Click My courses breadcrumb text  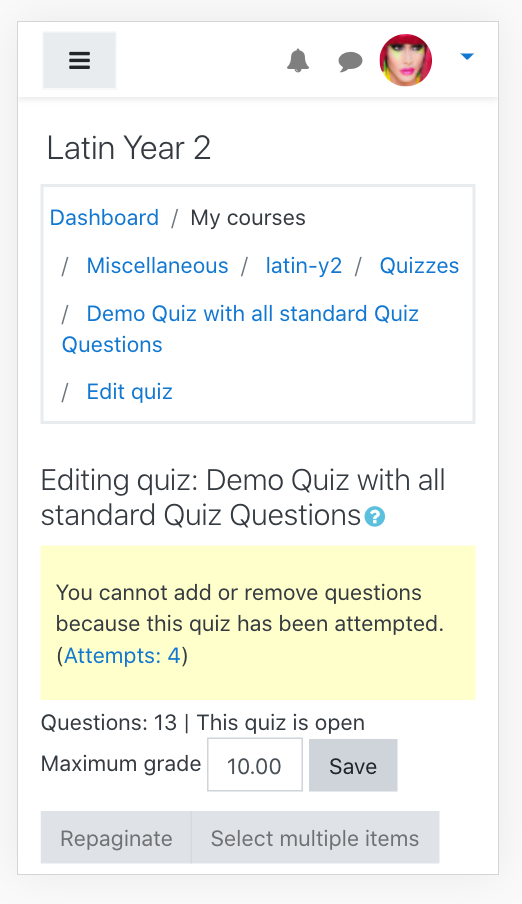click(248, 218)
